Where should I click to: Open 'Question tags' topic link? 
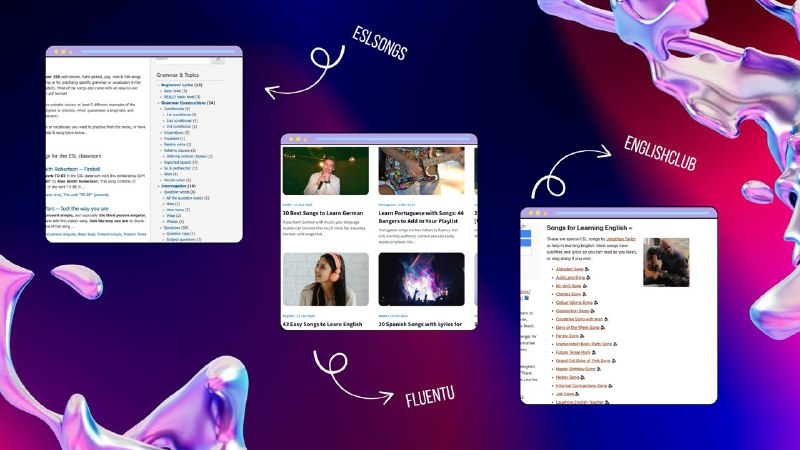click(x=178, y=234)
